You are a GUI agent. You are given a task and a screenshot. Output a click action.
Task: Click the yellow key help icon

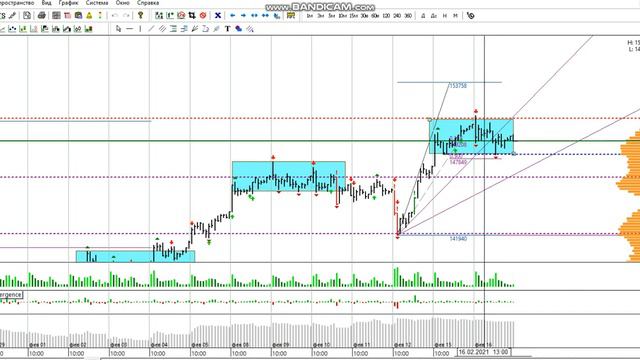click(x=140, y=16)
